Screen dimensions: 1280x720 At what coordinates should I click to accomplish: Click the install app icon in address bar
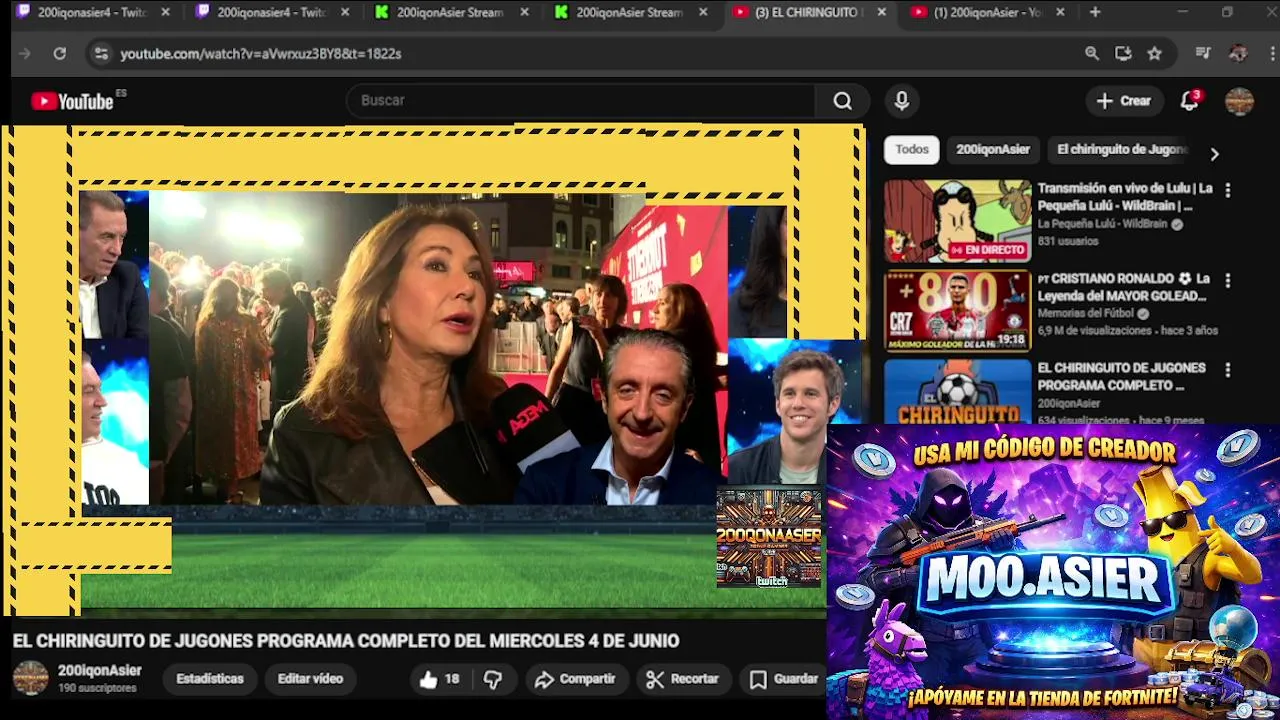pos(1123,54)
